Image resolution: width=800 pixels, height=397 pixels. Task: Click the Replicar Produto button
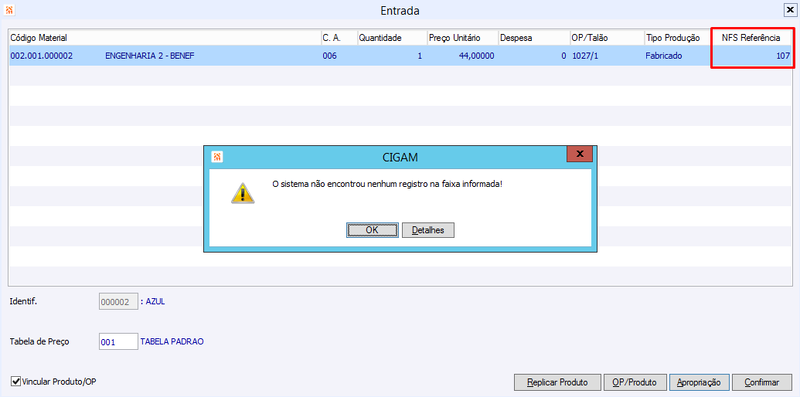coord(557,382)
